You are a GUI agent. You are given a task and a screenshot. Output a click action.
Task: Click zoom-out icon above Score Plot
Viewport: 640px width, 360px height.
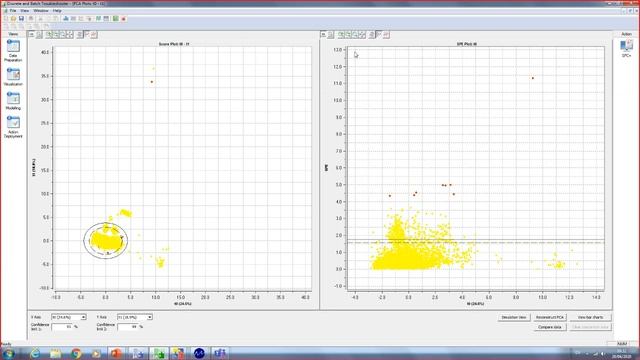pyautogui.click(x=56, y=35)
